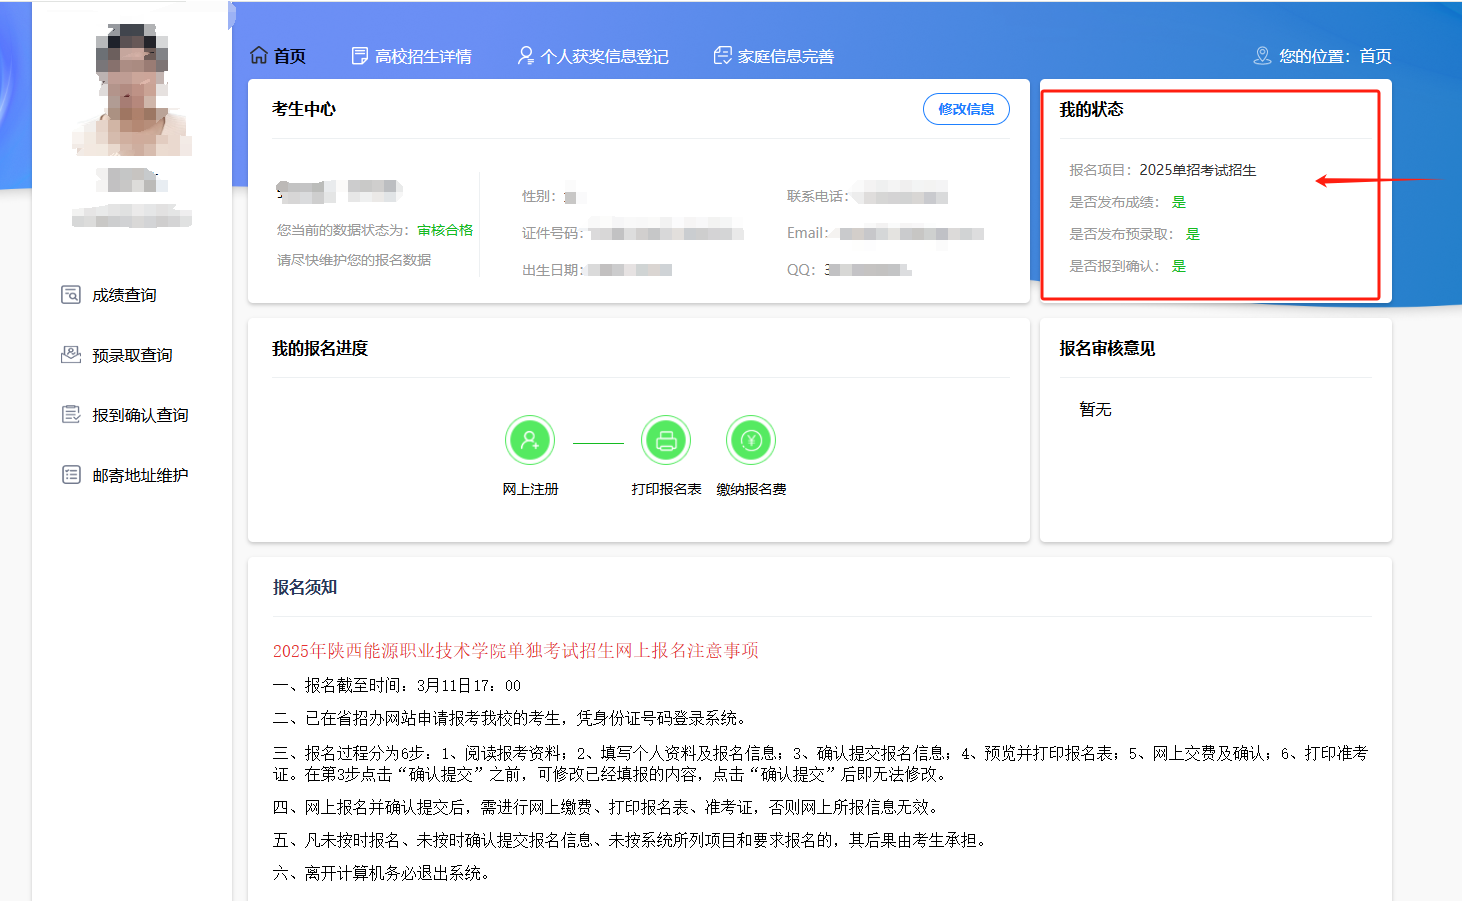
Task: Click the home icon beside 首页
Action: (x=259, y=55)
